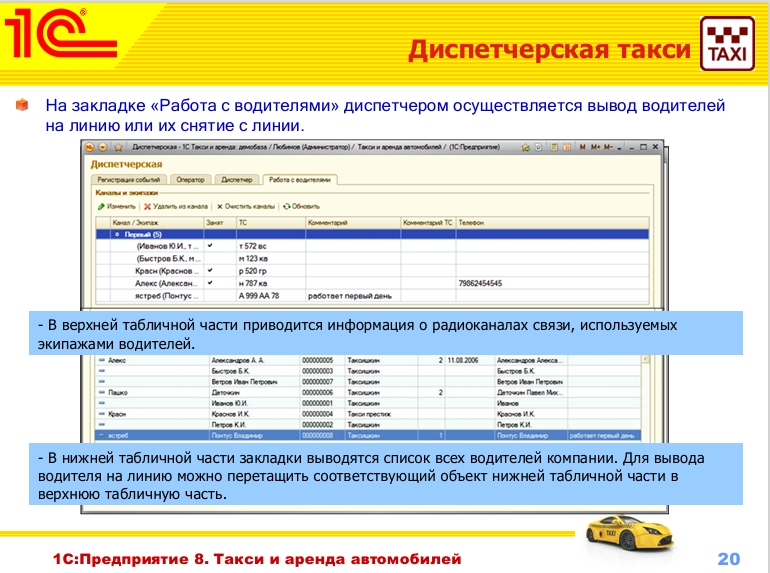770x573 pixels.
Task: Open the Оператор tab
Action: coord(189,180)
